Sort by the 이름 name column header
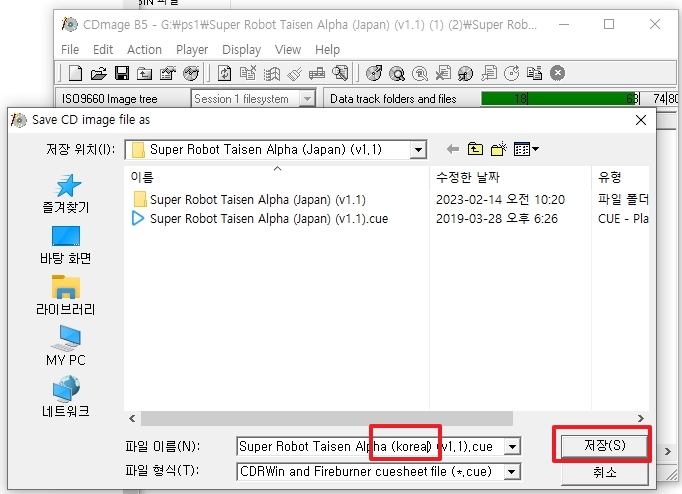The width and height of the screenshot is (682, 494). pos(277,177)
